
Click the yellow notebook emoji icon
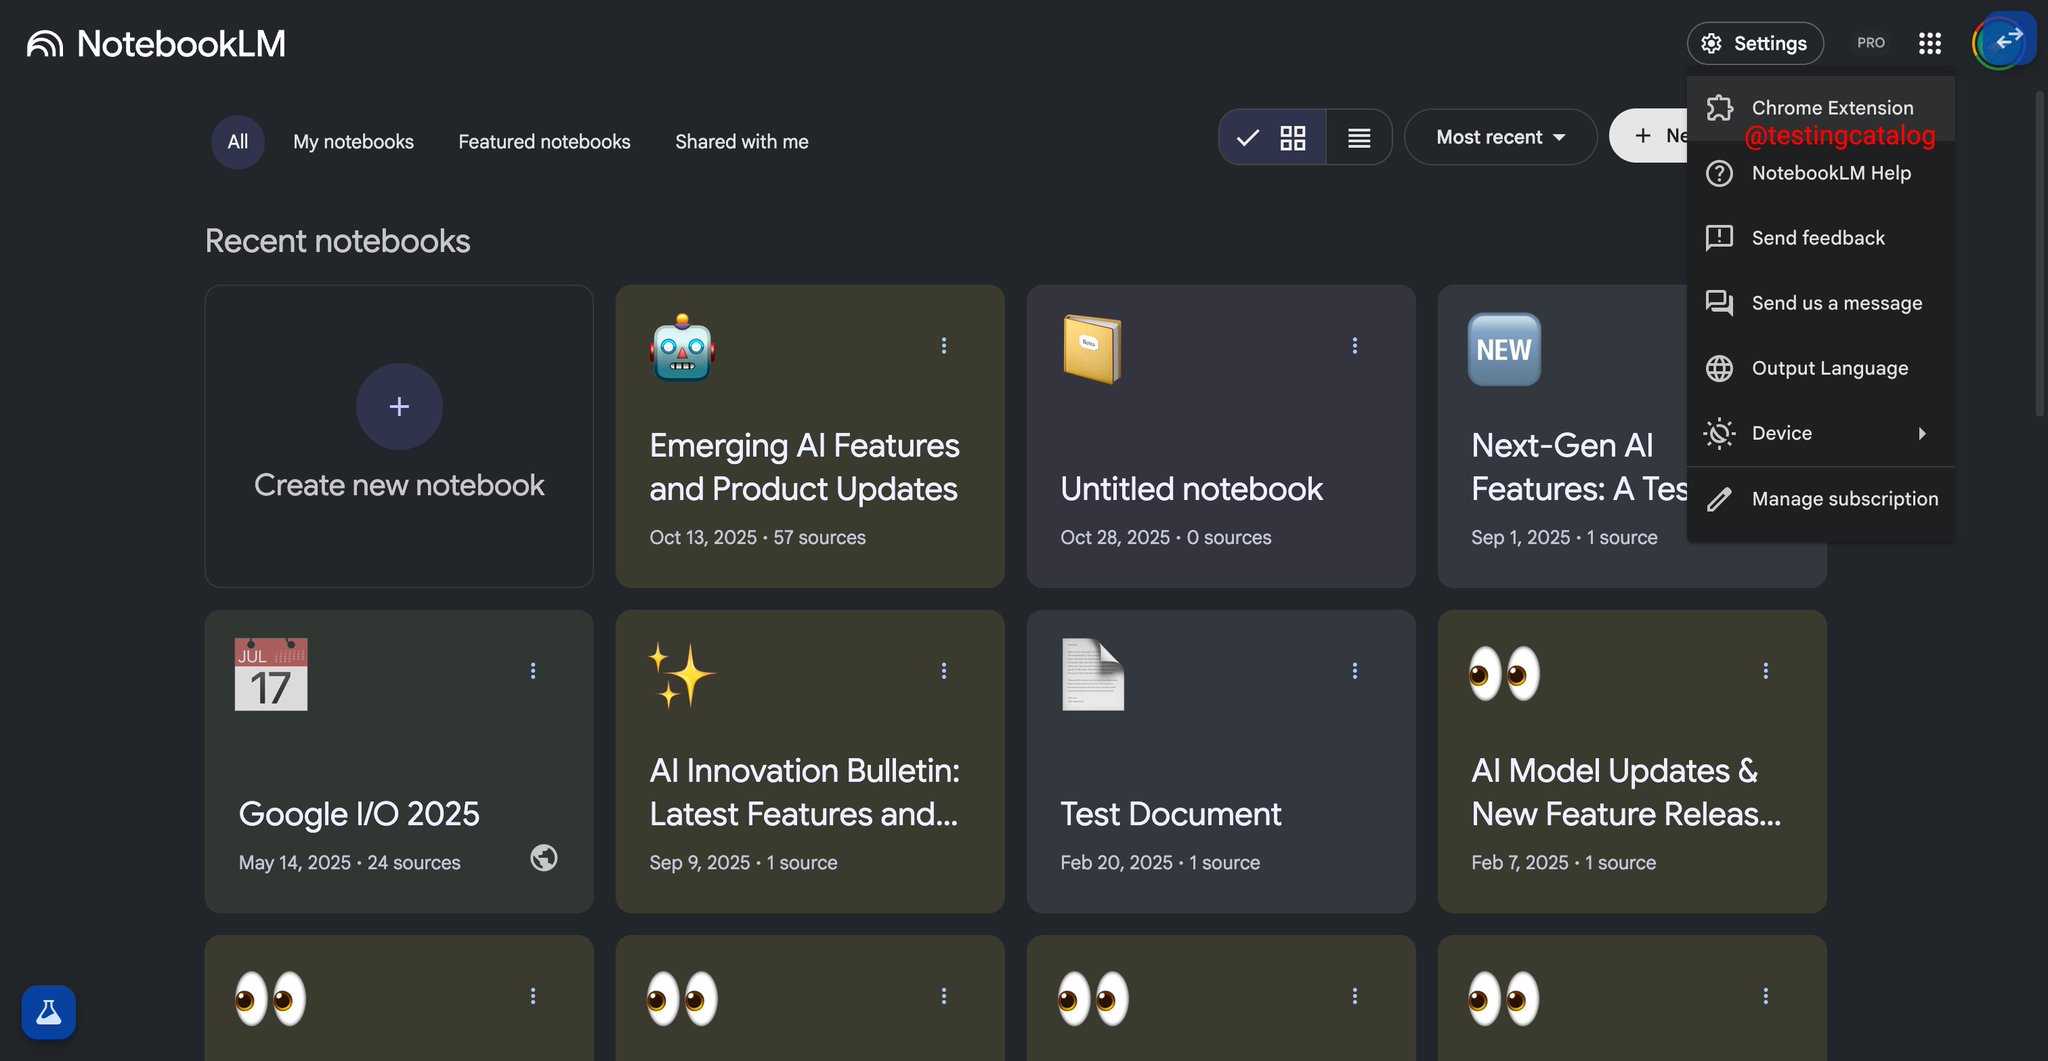click(x=1092, y=349)
